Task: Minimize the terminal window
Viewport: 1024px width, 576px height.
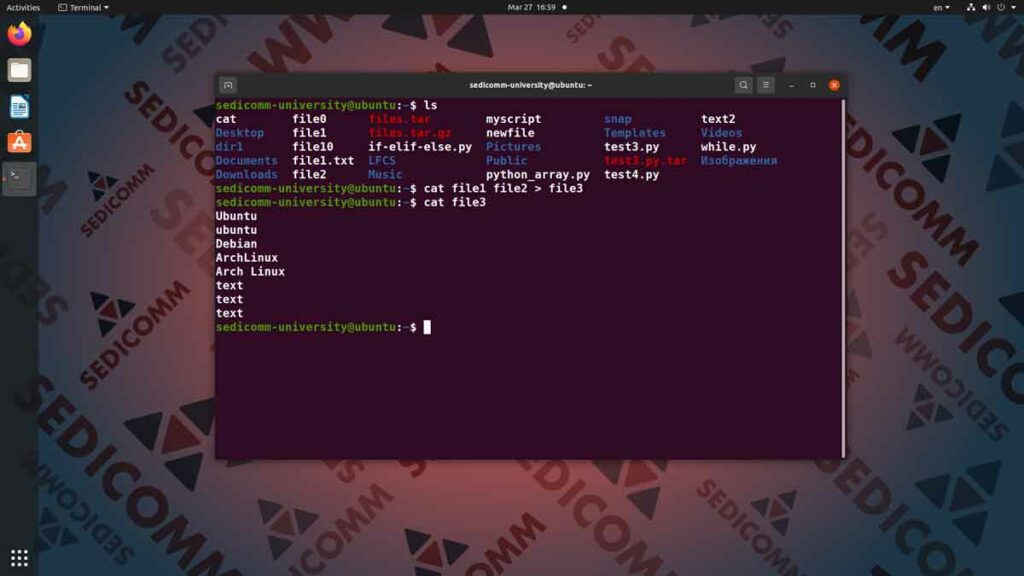Action: pos(792,85)
